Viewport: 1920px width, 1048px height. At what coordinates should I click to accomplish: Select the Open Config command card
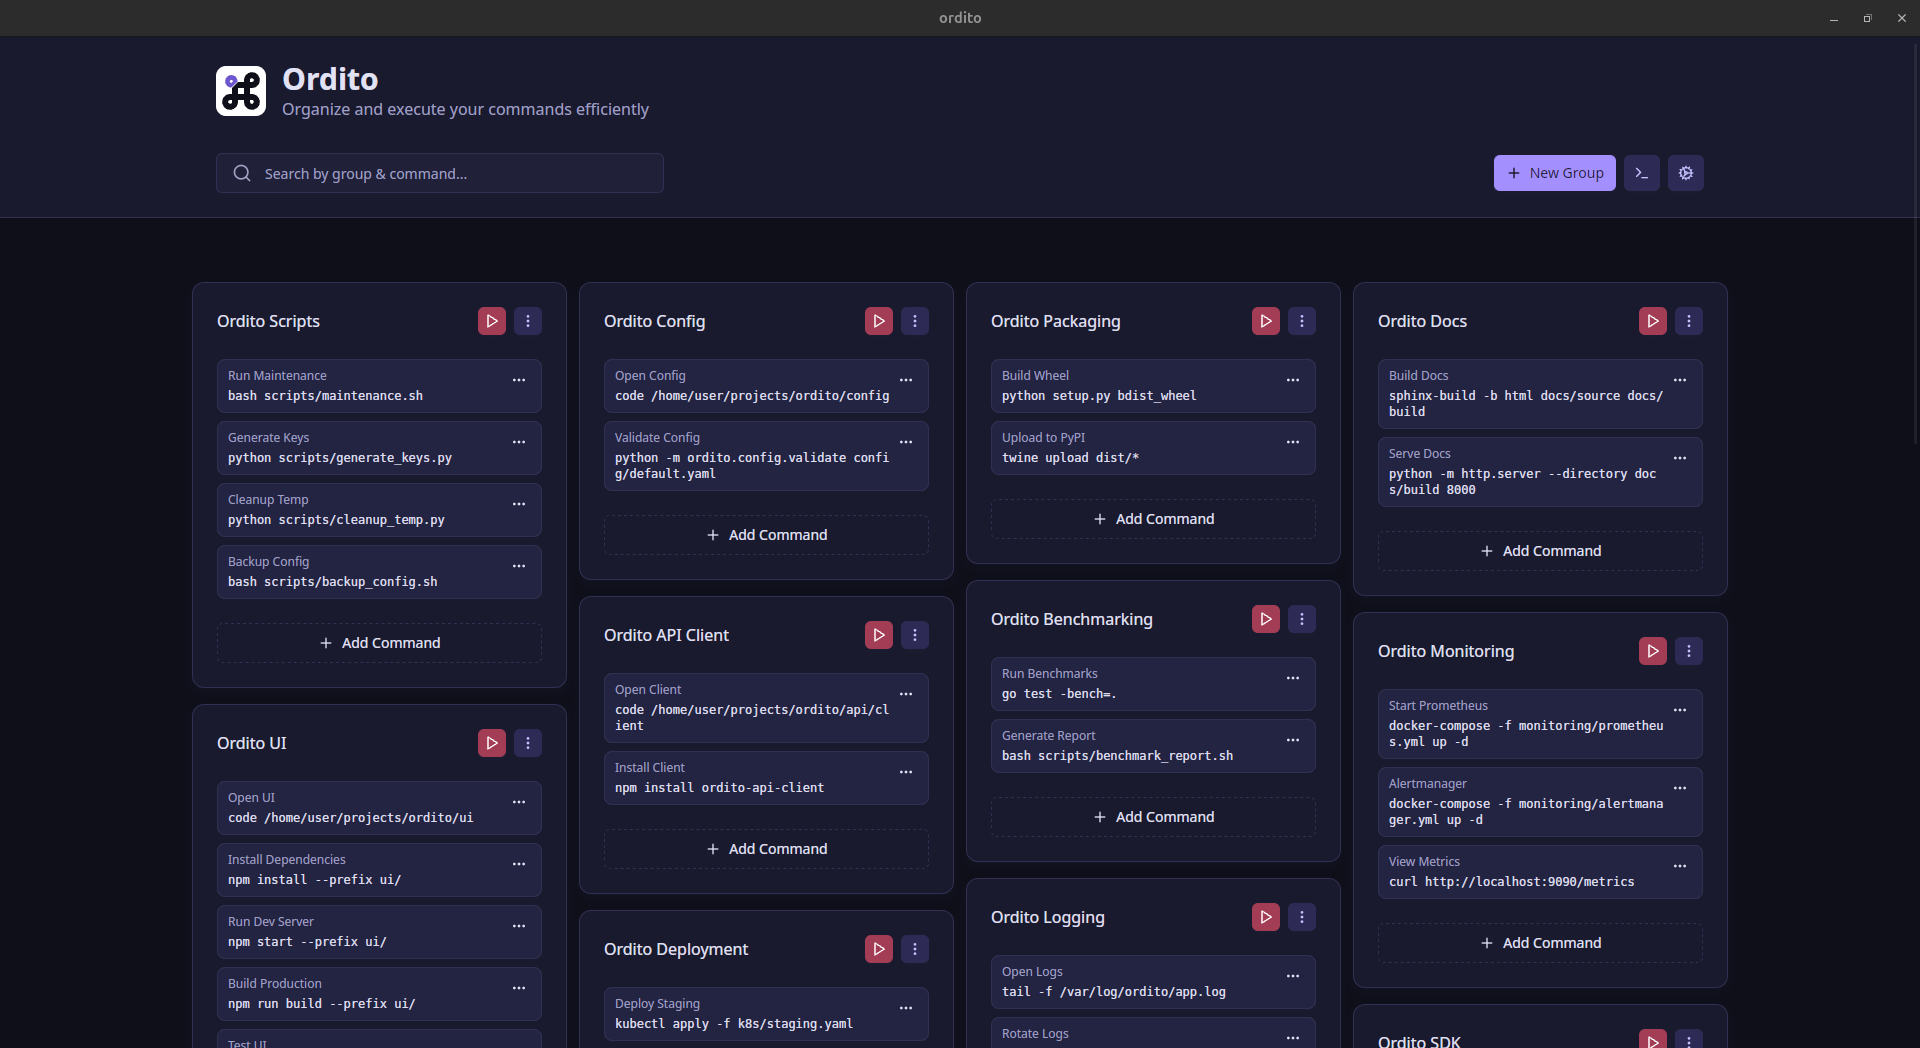[766, 386]
